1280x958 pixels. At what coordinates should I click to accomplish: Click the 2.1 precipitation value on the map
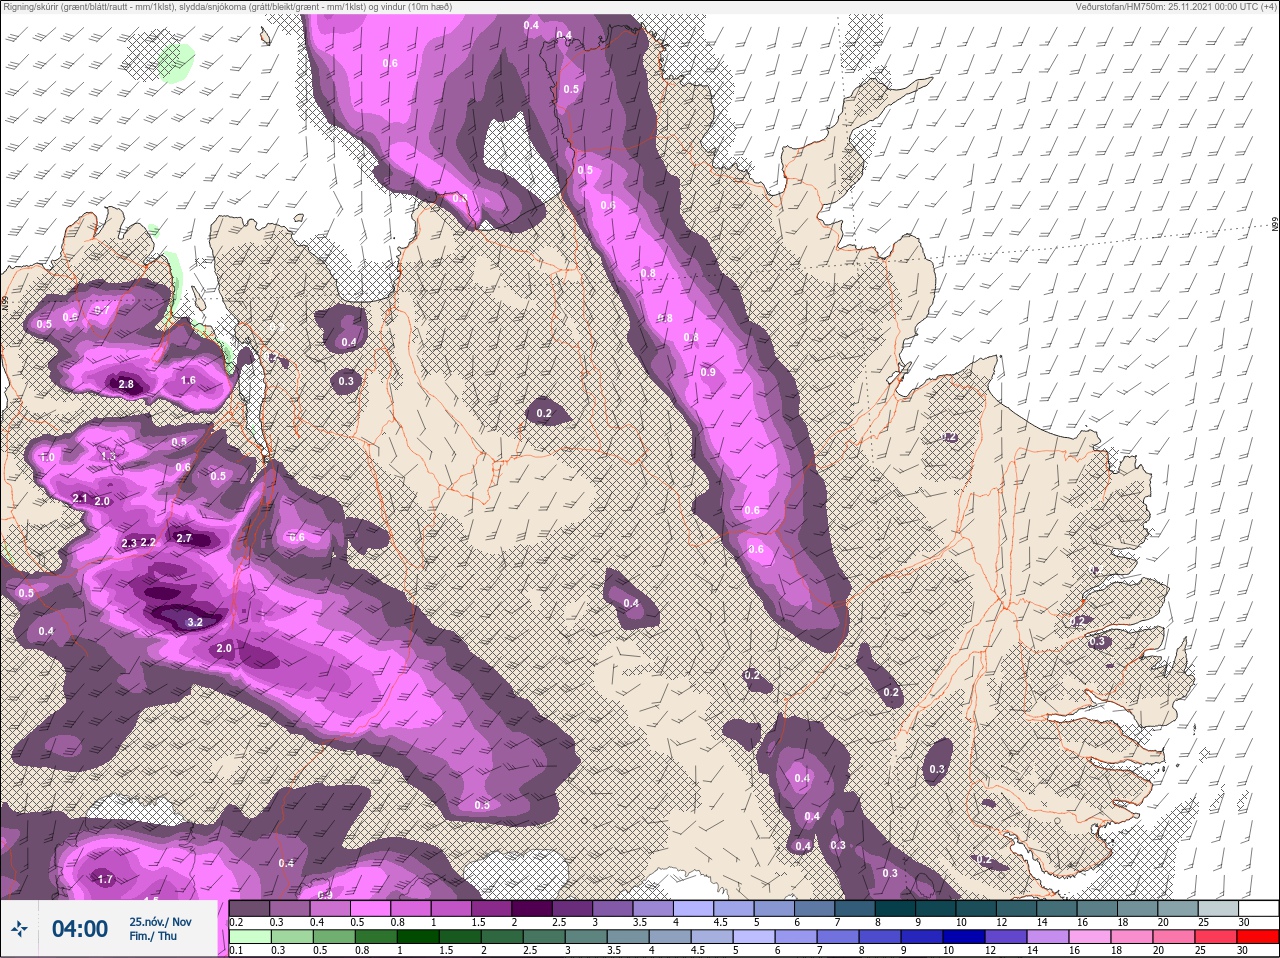pyautogui.click(x=81, y=498)
